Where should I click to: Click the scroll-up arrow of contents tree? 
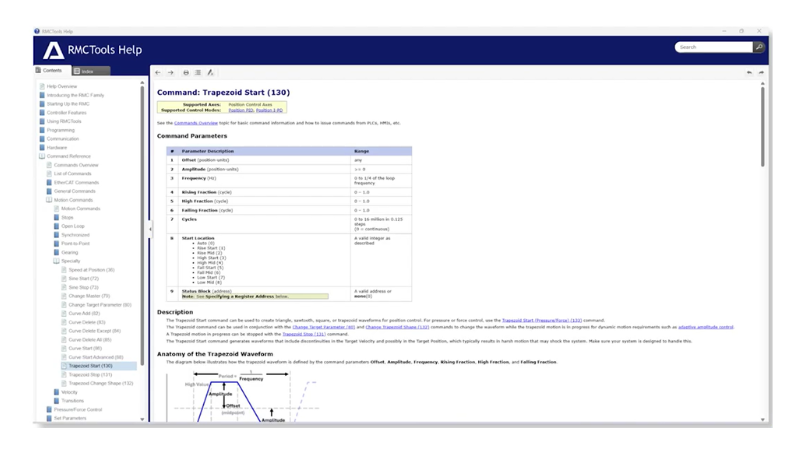(142, 82)
